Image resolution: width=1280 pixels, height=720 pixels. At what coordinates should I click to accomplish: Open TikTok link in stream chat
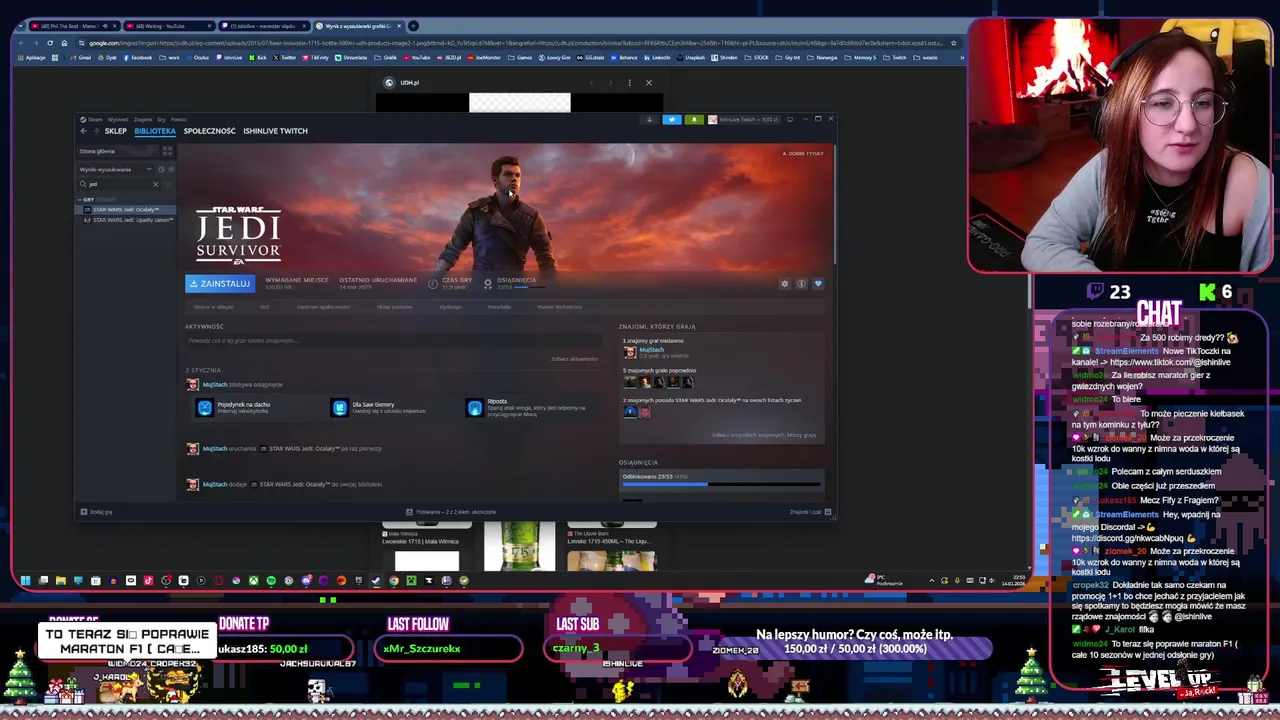coord(1170,362)
